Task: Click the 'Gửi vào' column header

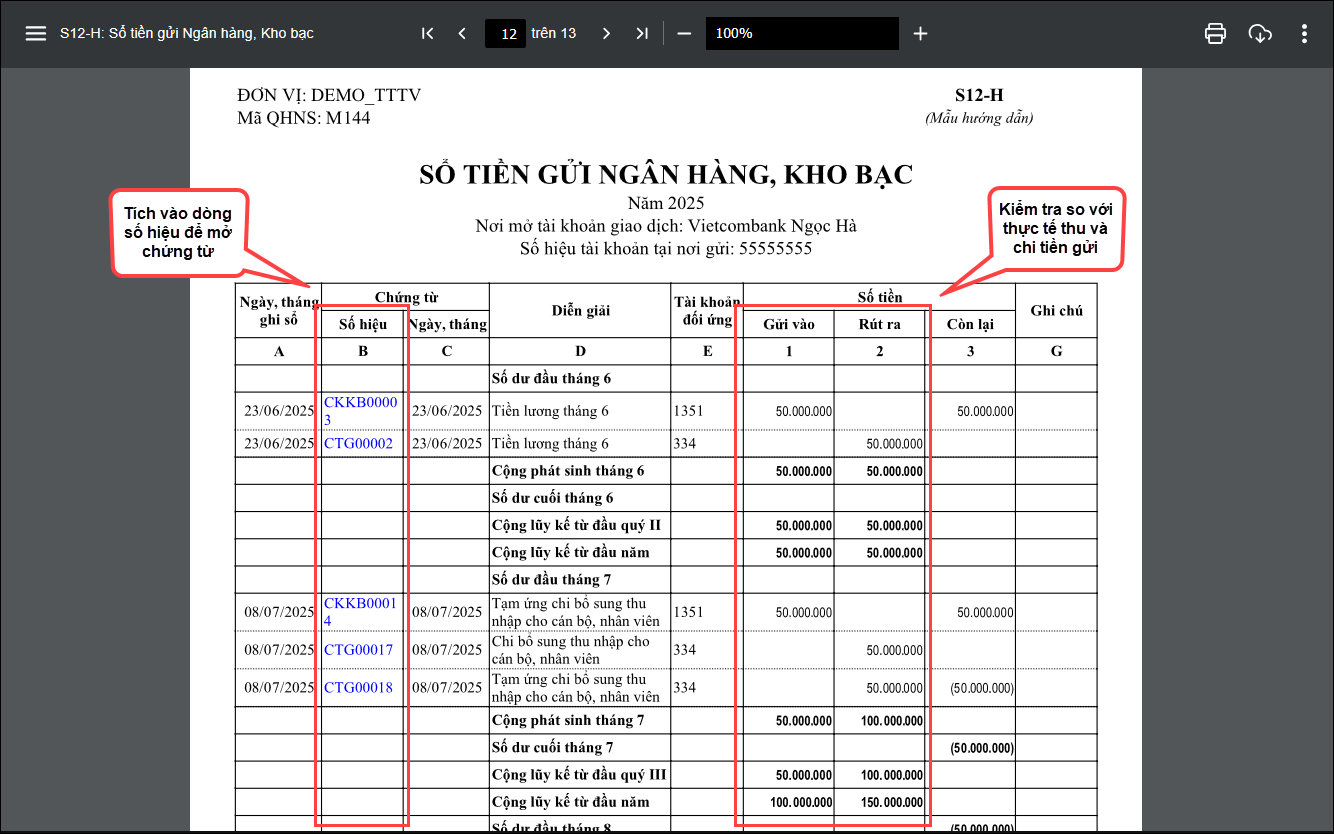Action: (x=789, y=324)
